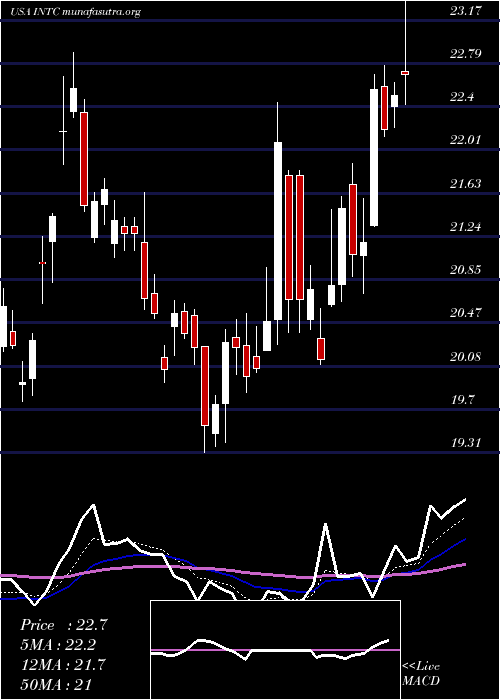The image size is (500, 700).
Task: Click the small red last candlestick near 22.7
Action: coord(405,72)
